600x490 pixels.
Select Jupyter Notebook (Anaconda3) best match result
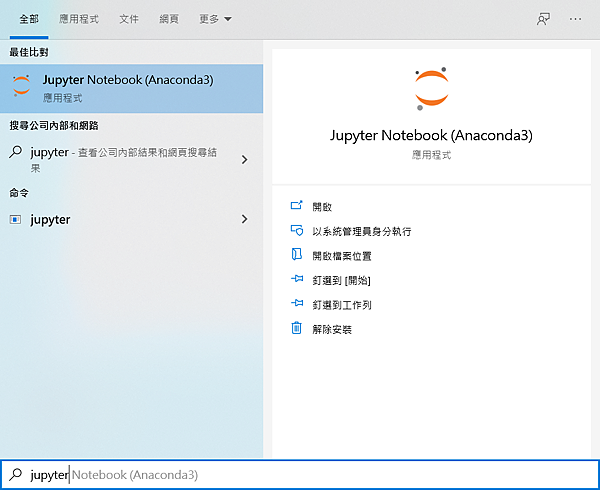point(131,88)
